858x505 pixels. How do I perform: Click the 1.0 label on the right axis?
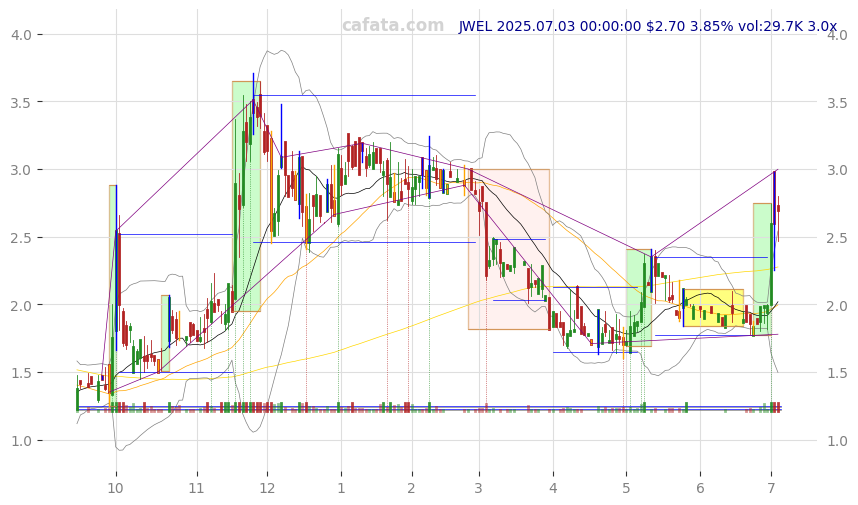(x=837, y=441)
